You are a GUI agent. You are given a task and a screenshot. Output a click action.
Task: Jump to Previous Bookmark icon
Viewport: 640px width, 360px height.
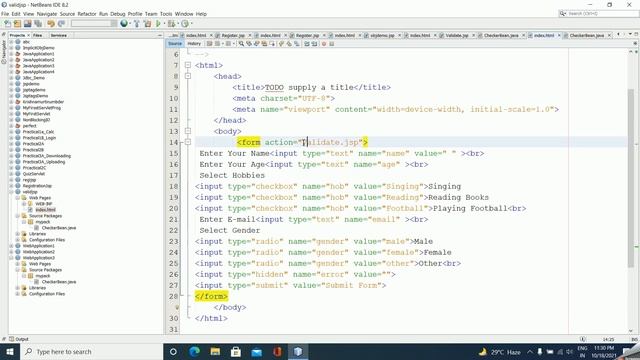[x=281, y=44]
